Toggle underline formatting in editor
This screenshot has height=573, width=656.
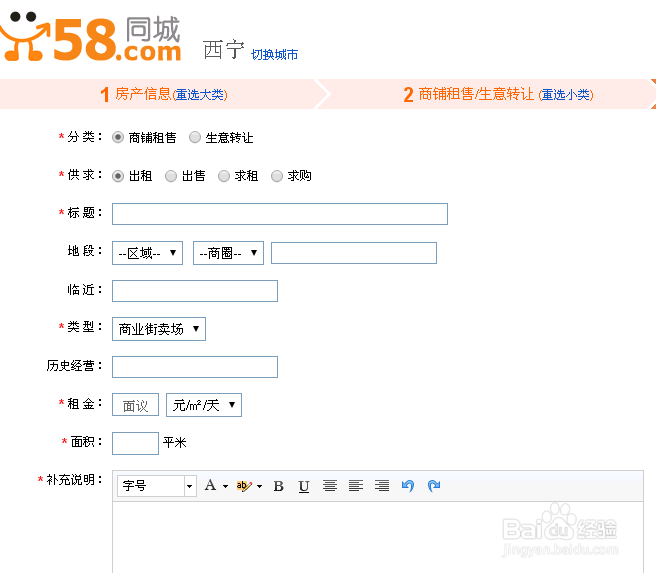(304, 486)
